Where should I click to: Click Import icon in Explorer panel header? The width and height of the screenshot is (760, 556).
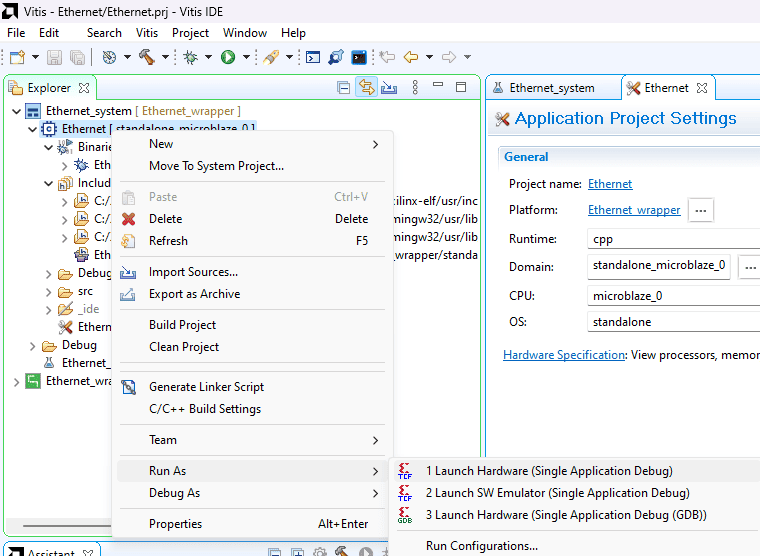[x=389, y=88]
